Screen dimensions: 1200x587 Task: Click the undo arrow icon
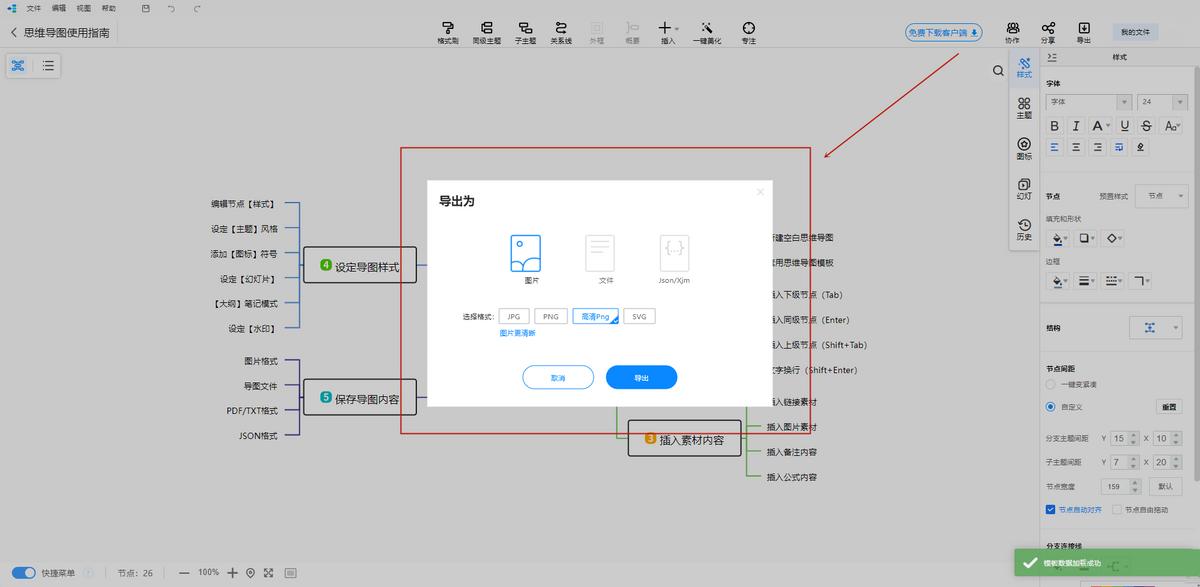(171, 8)
